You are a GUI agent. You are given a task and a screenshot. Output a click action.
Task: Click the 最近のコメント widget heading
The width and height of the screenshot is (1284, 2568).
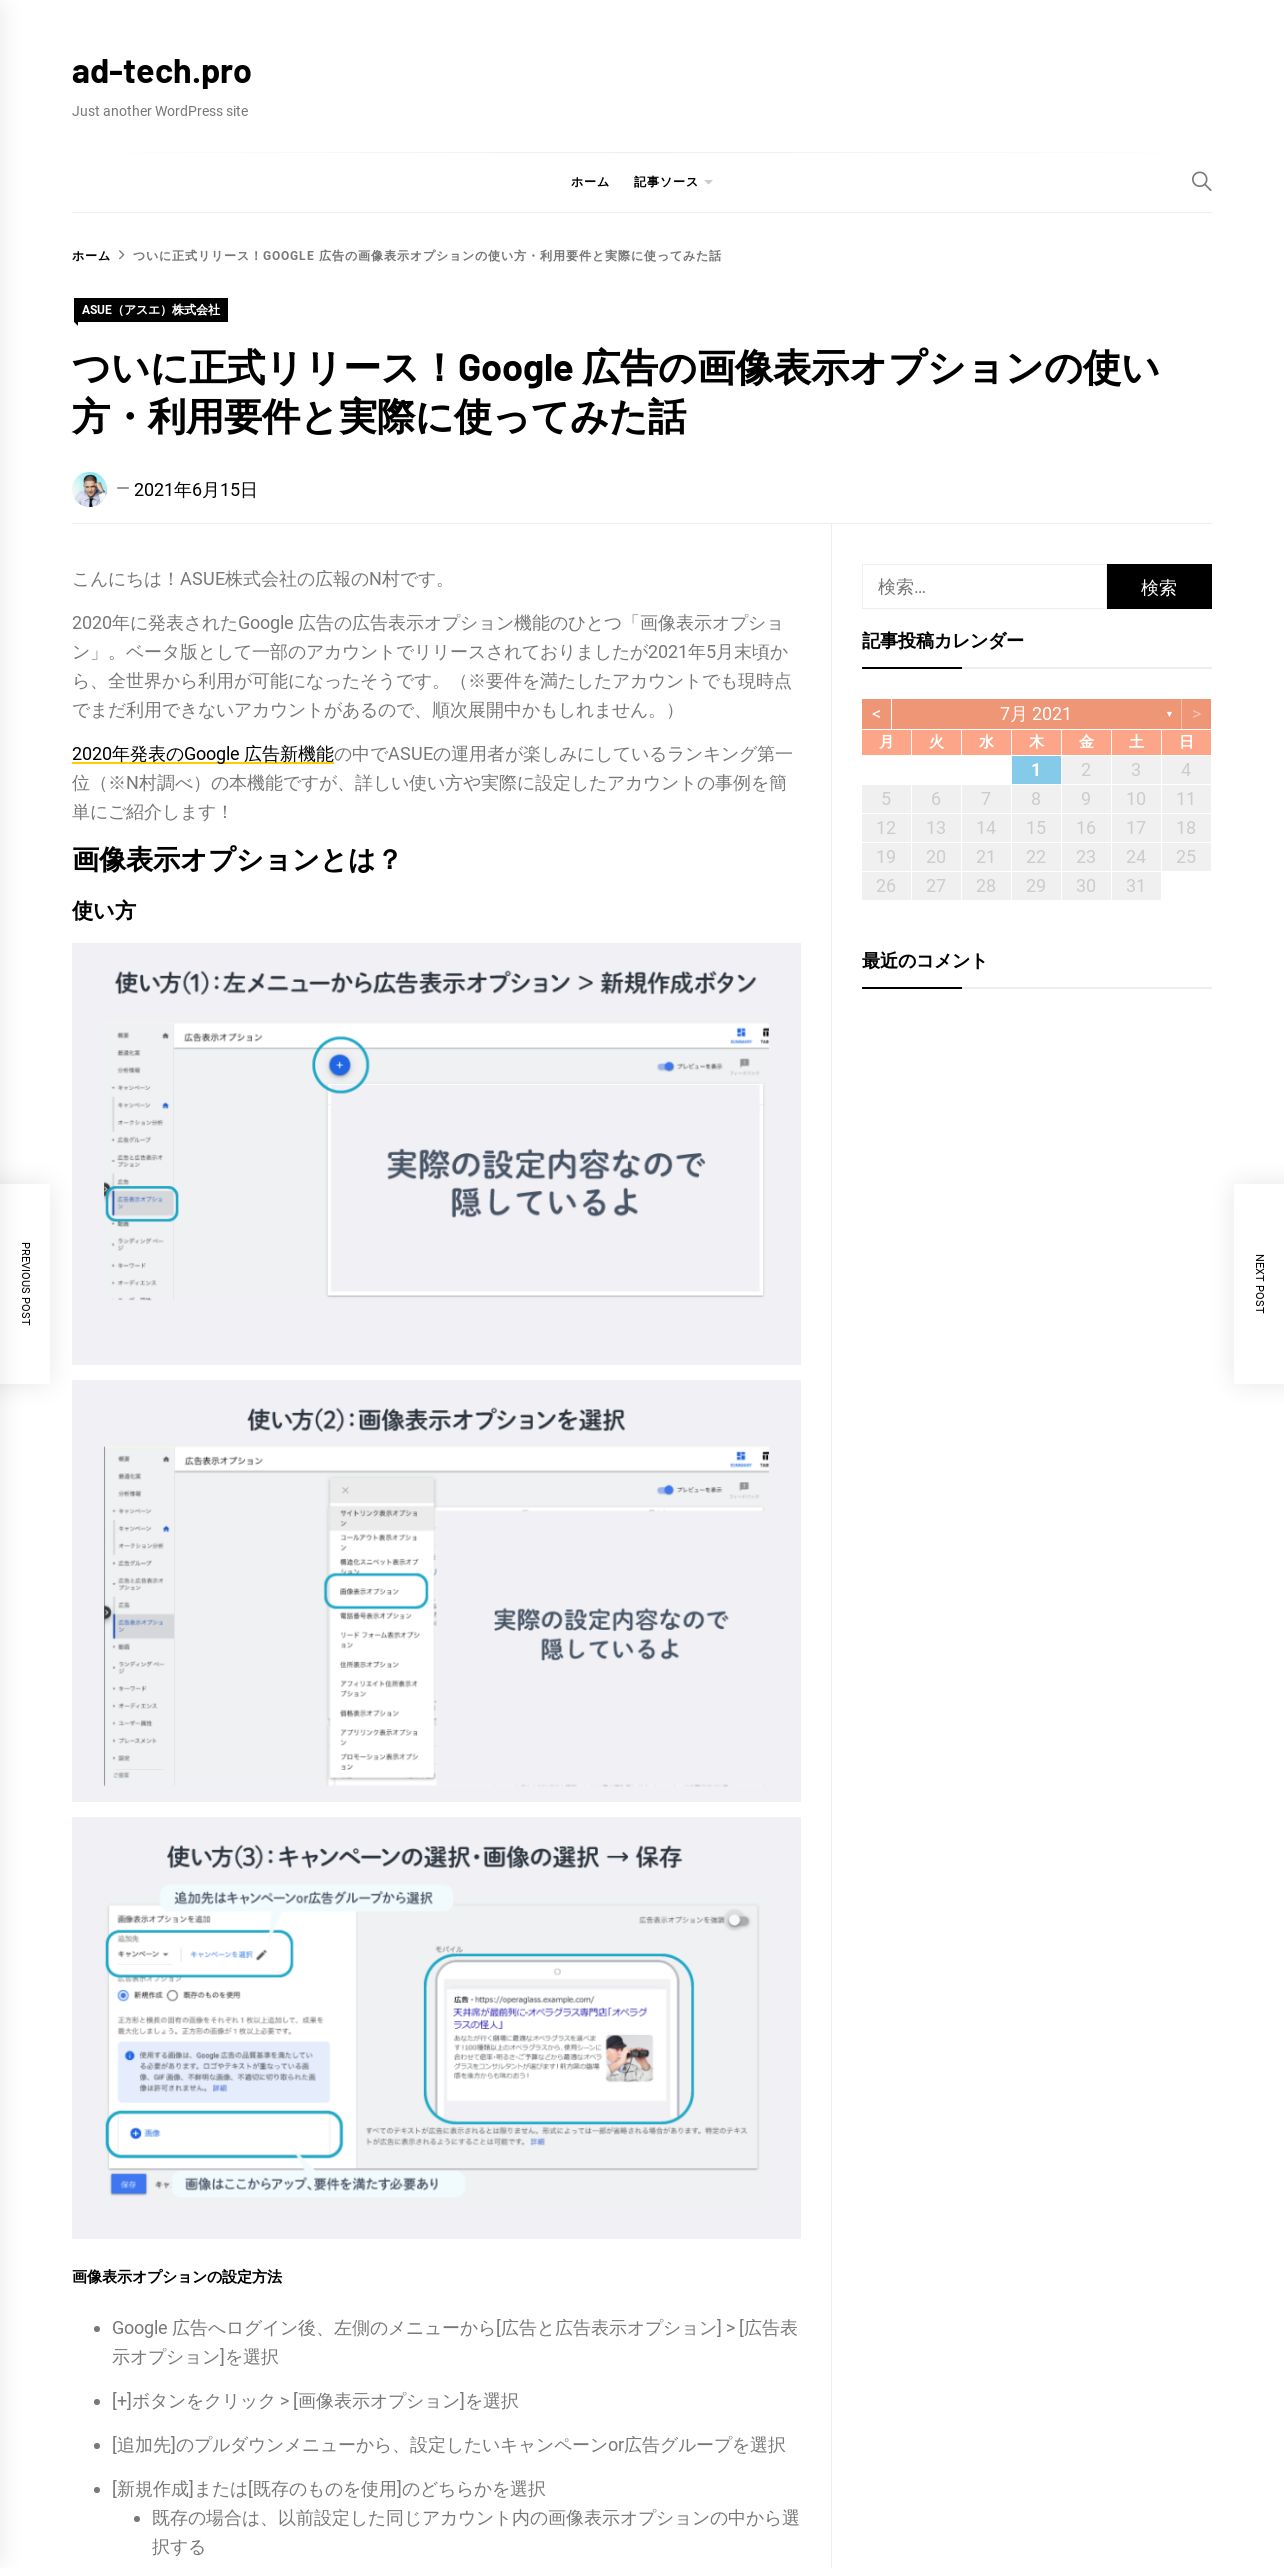point(924,961)
